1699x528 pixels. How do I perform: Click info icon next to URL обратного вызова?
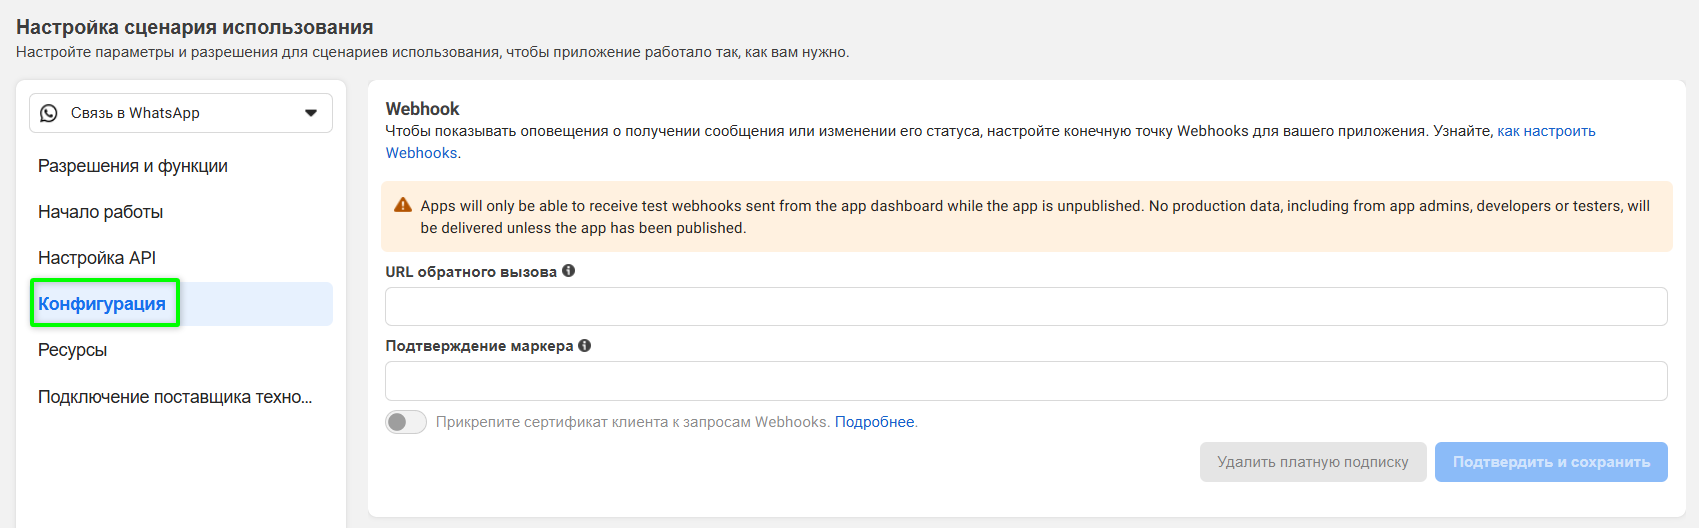568,271
